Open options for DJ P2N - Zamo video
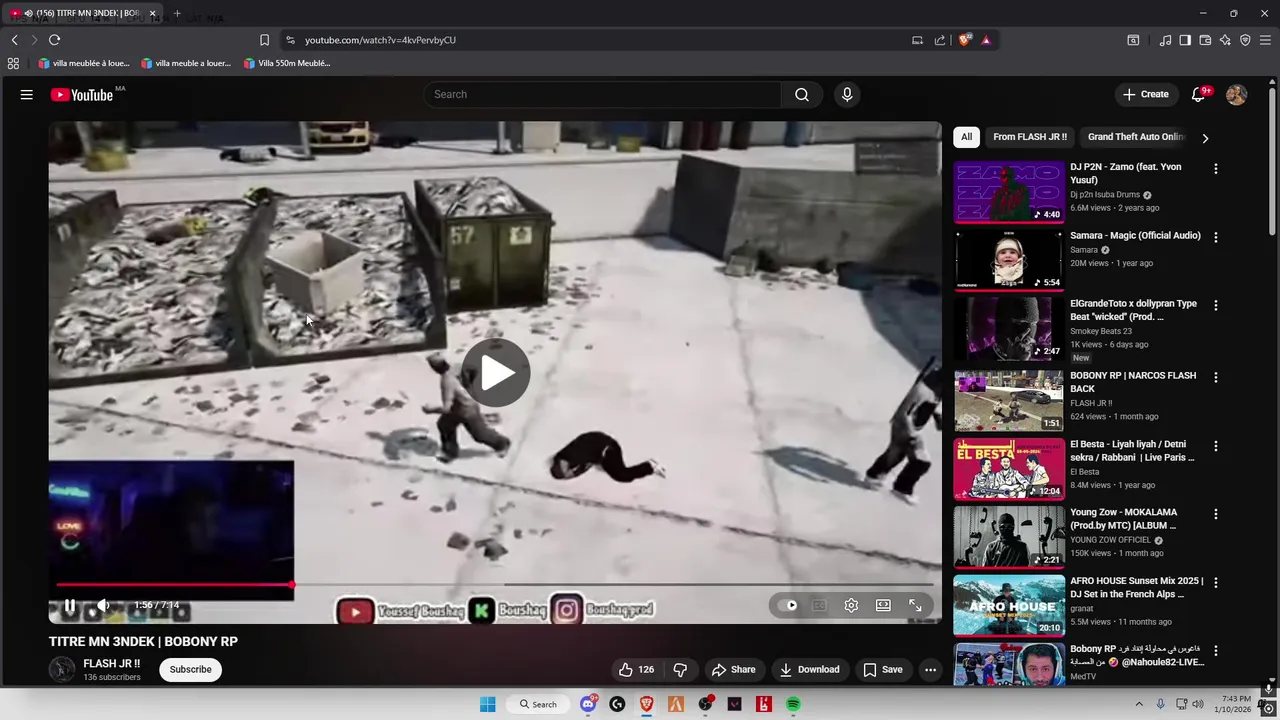1280x720 pixels. [x=1216, y=169]
